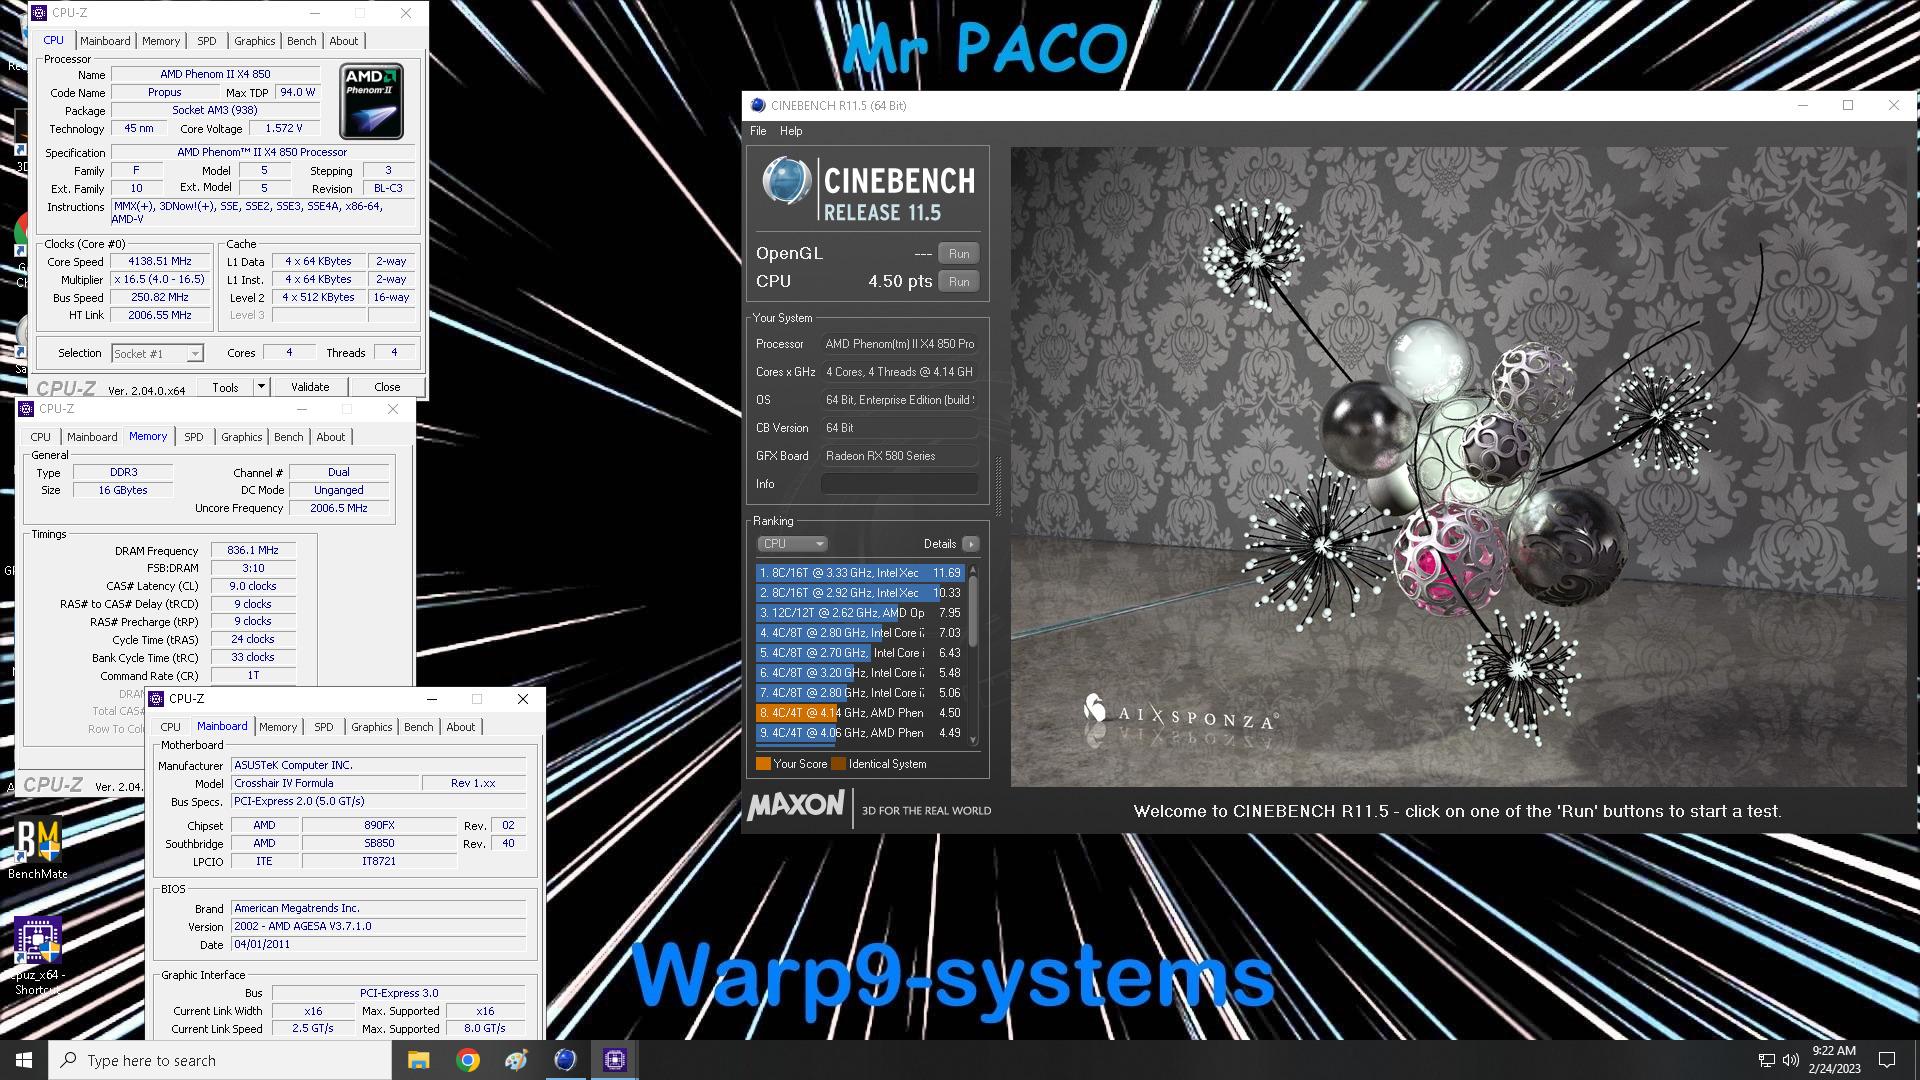This screenshot has width=1920, height=1080.
Task: Select CPU tab in the Memory CPU-Z window
Action: (41, 437)
